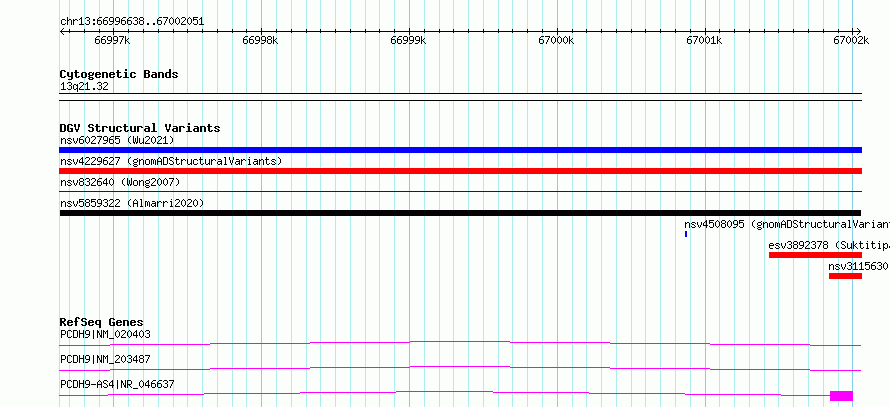The width and height of the screenshot is (890, 407).
Task: Open gene label PCDH9|NM_020403
Action: coord(105,334)
